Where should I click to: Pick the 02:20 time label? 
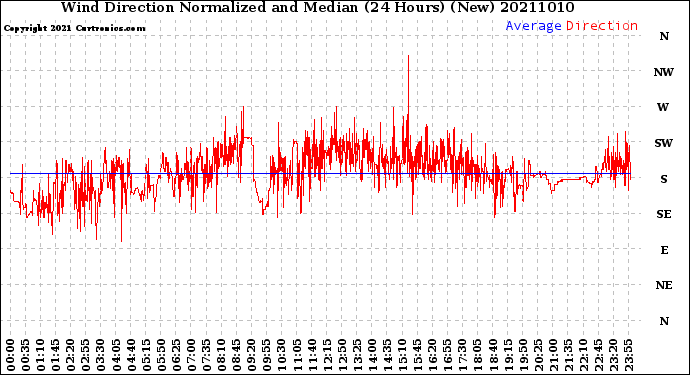click(71, 355)
